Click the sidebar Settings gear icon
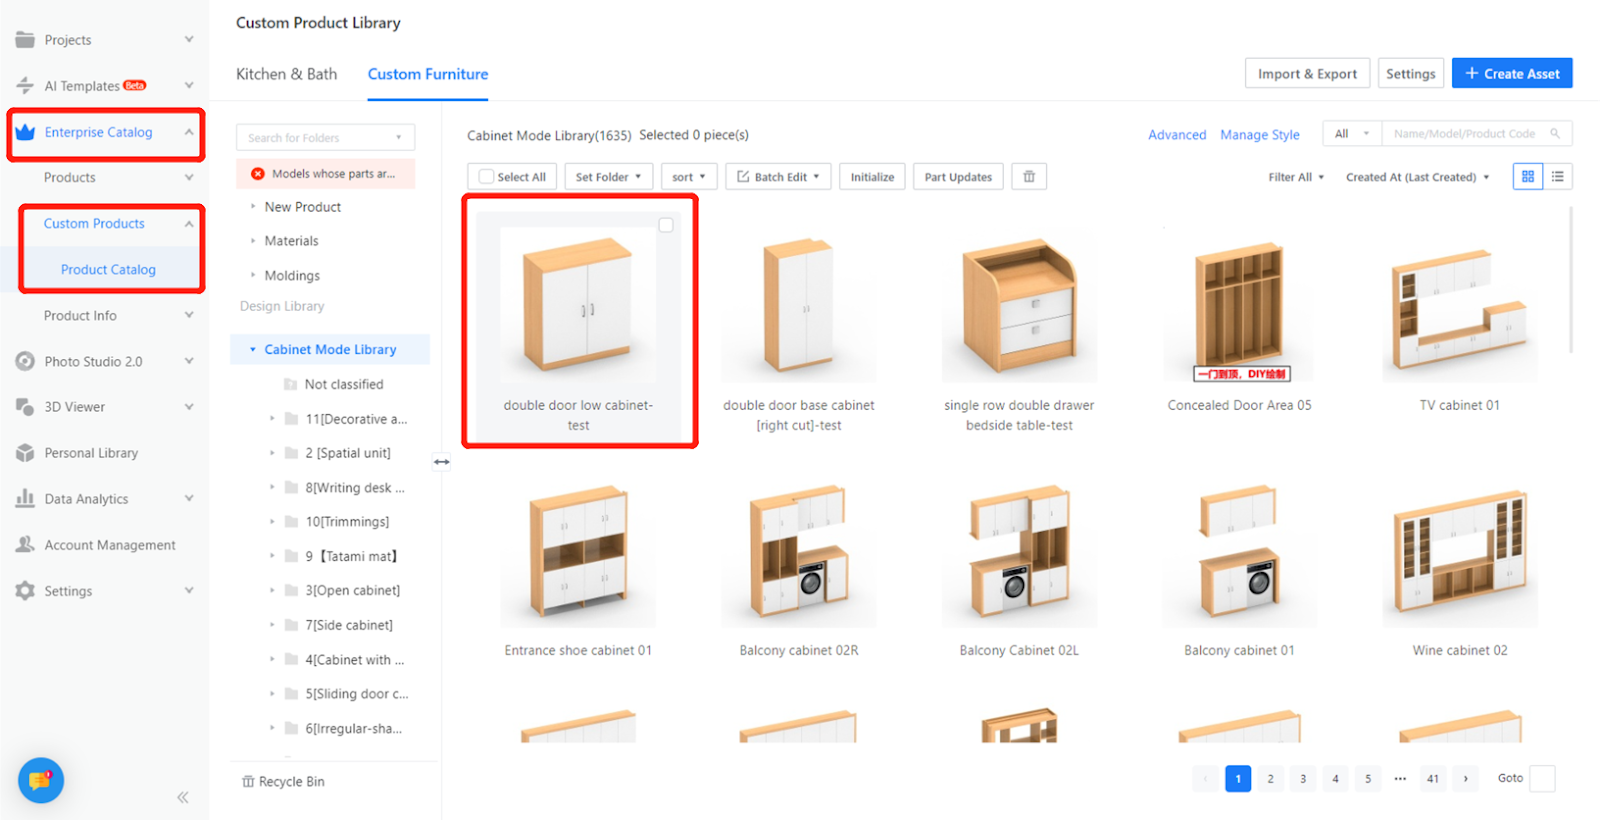 (25, 591)
